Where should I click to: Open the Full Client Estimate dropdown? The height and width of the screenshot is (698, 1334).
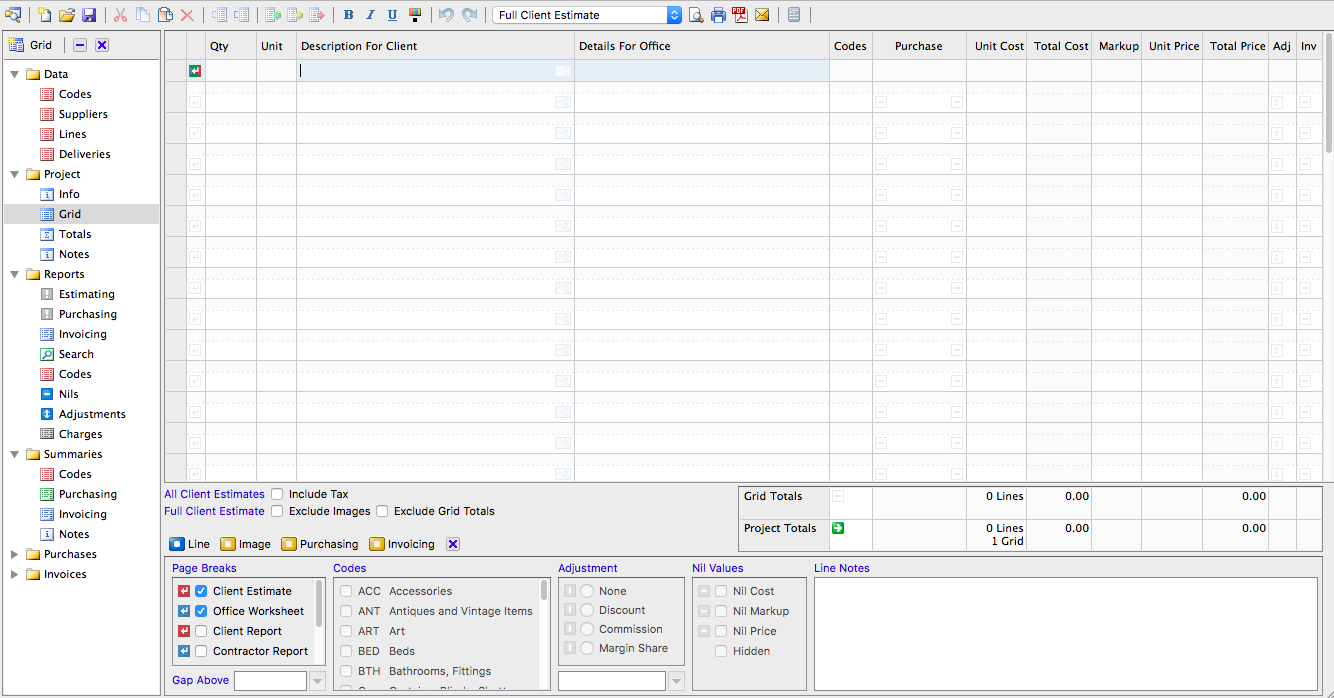point(673,15)
